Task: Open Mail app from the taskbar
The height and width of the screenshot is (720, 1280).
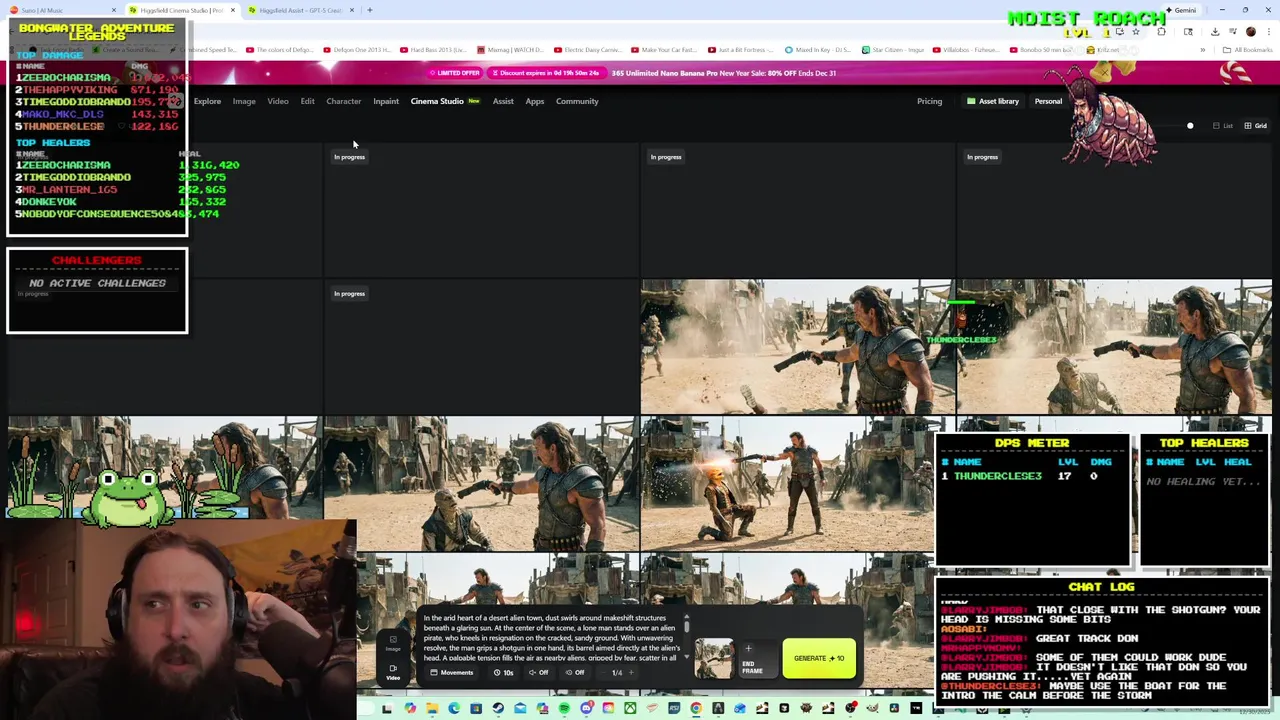Action: [520, 708]
